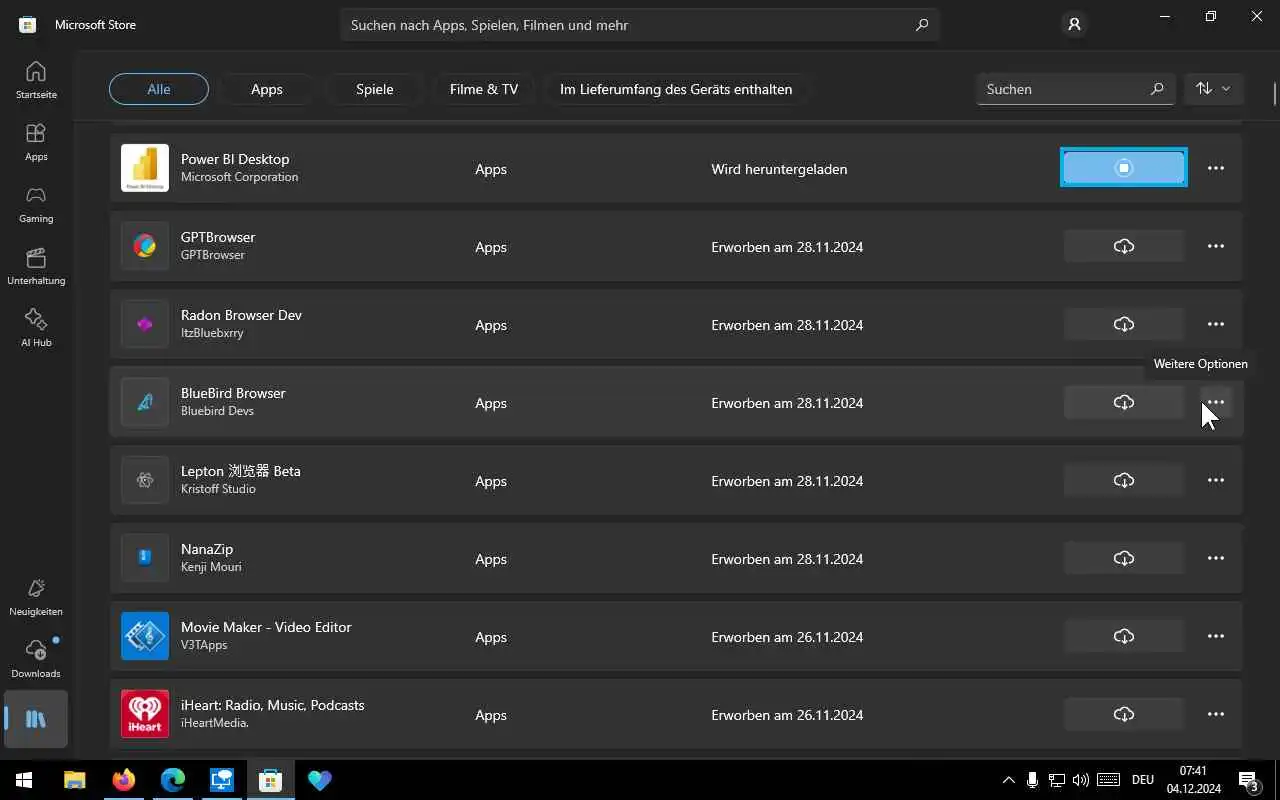Open the user account profile icon
Viewport: 1280px width, 800px height.
point(1074,24)
